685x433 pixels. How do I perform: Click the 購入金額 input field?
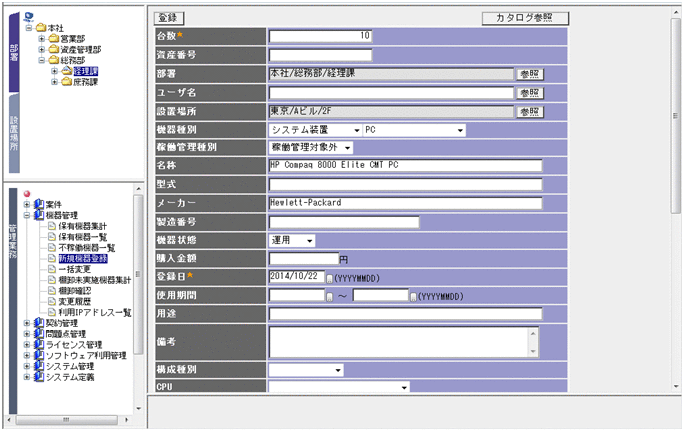[304, 259]
